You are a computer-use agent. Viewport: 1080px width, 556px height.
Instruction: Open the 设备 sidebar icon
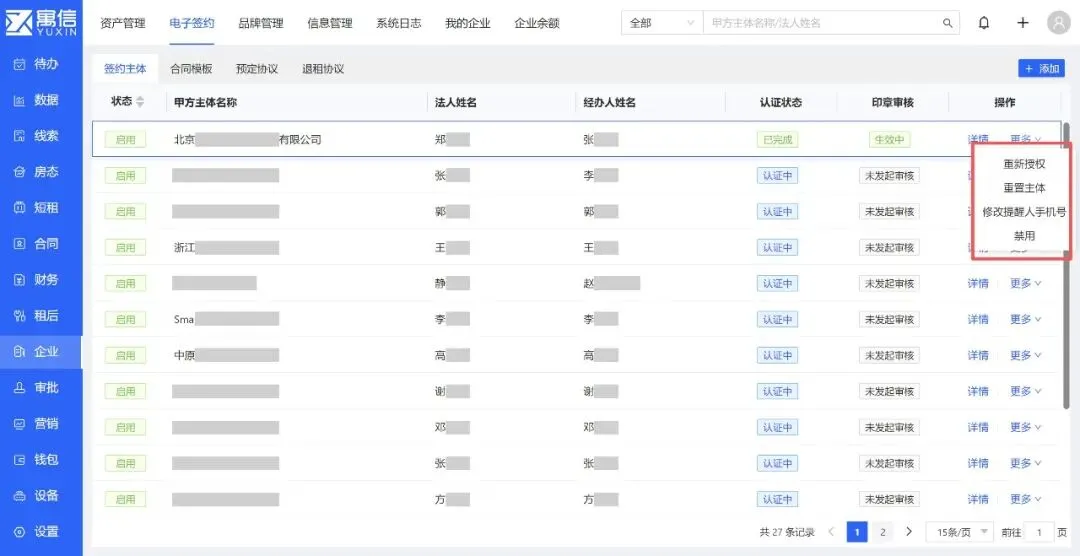coord(20,495)
